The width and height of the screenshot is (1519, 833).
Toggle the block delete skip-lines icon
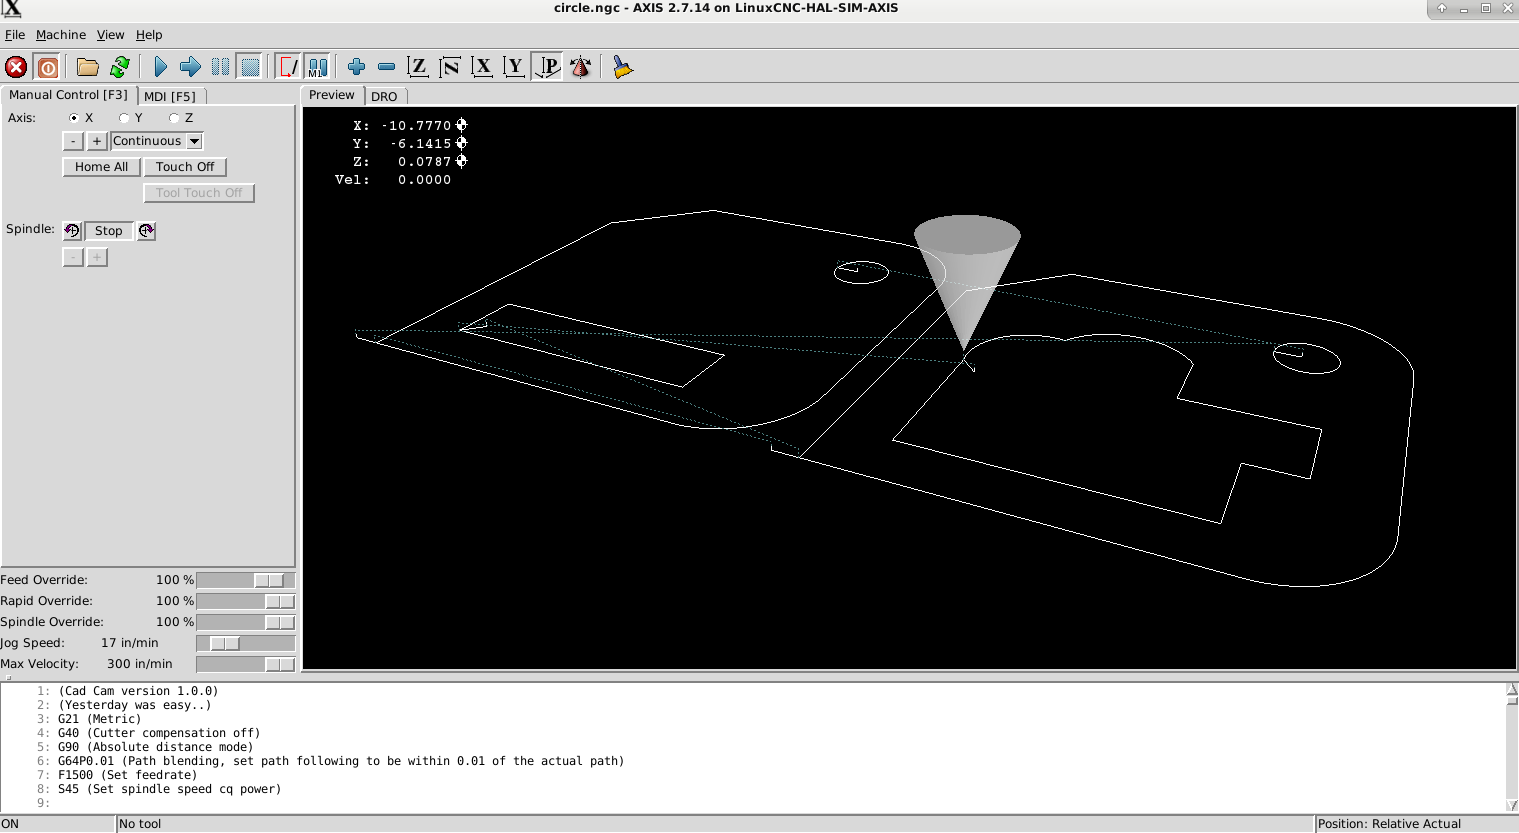pos(288,67)
